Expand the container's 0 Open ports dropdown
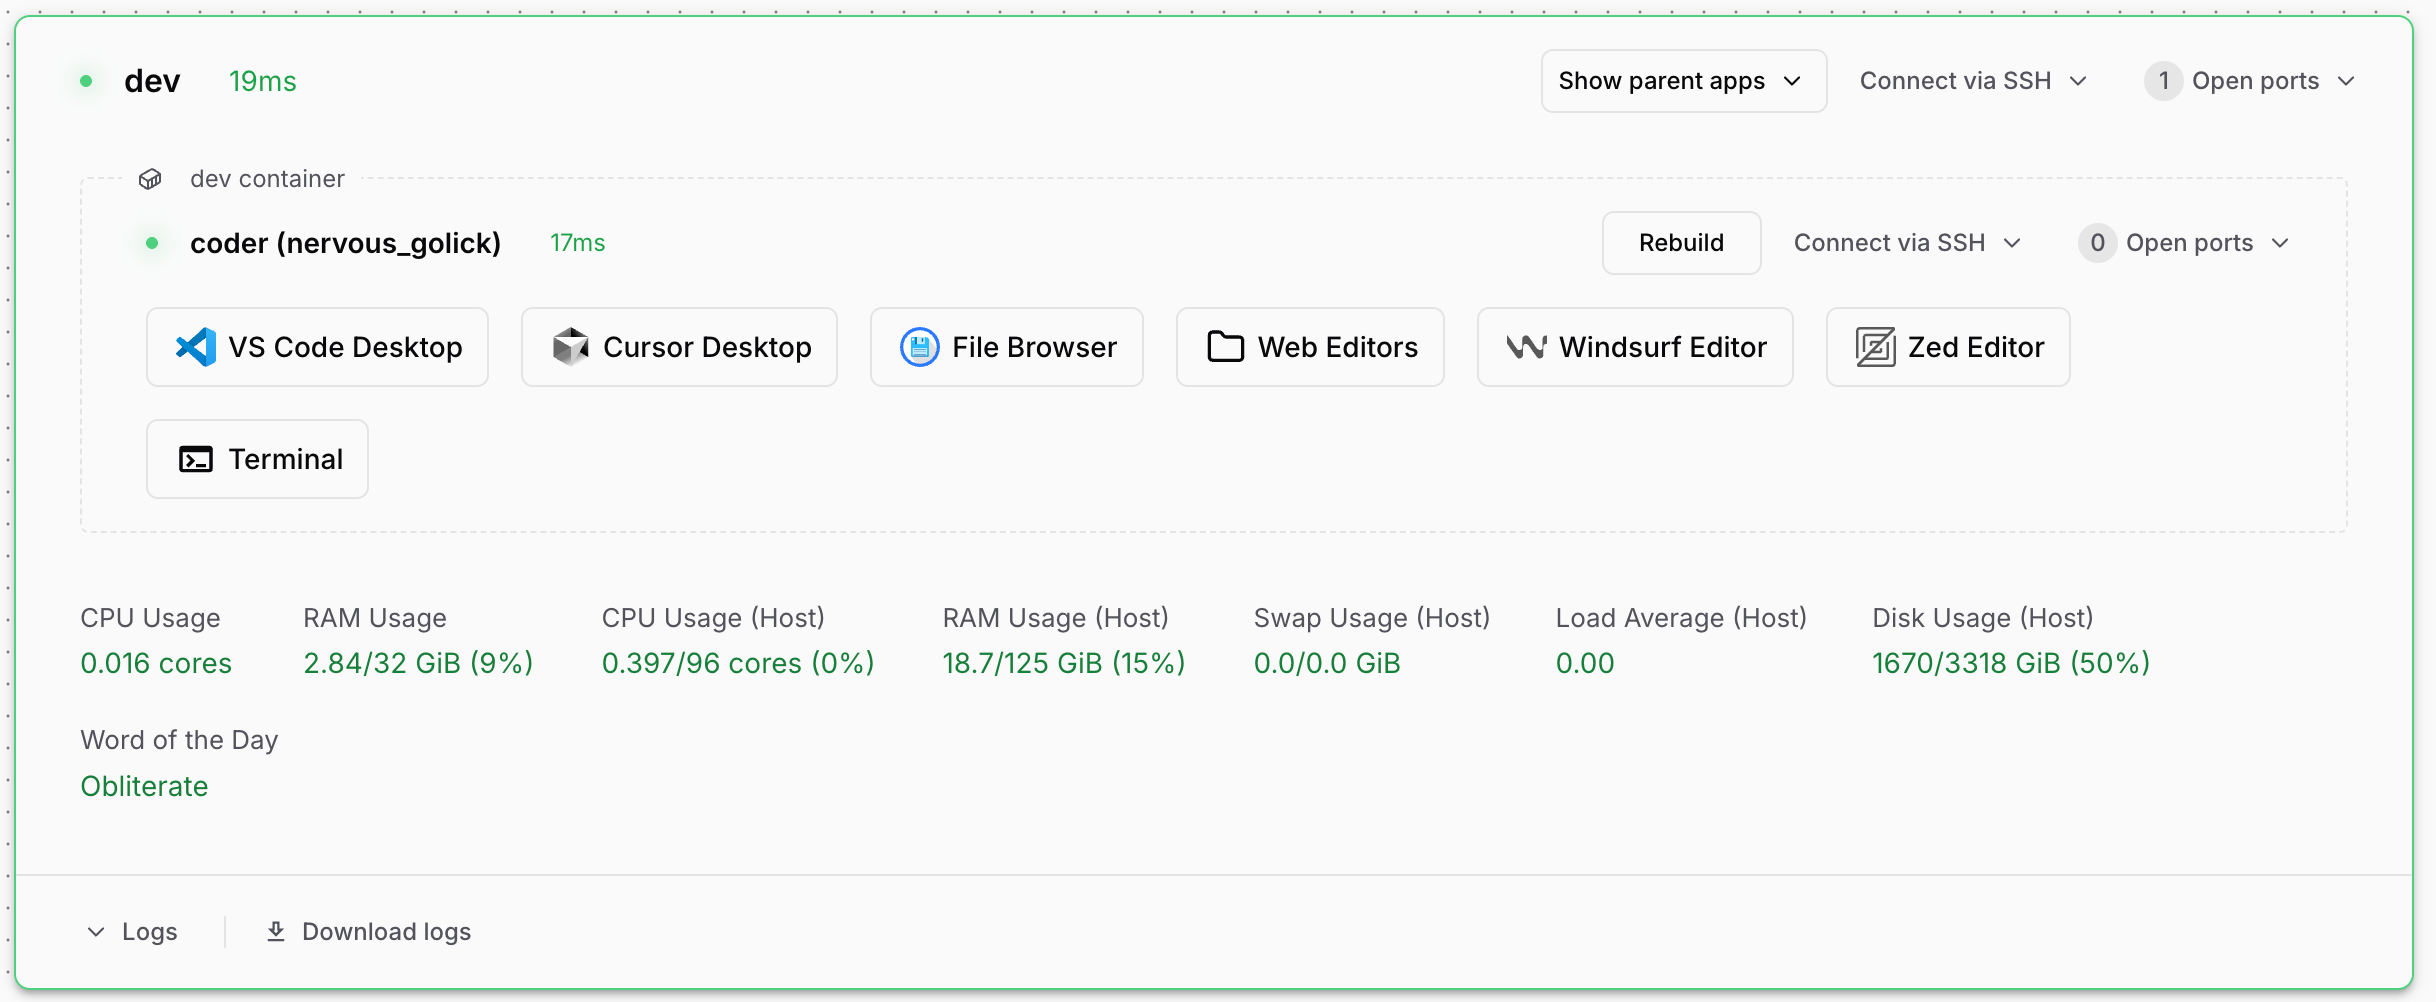The image size is (2436, 1002). [x=2184, y=243]
